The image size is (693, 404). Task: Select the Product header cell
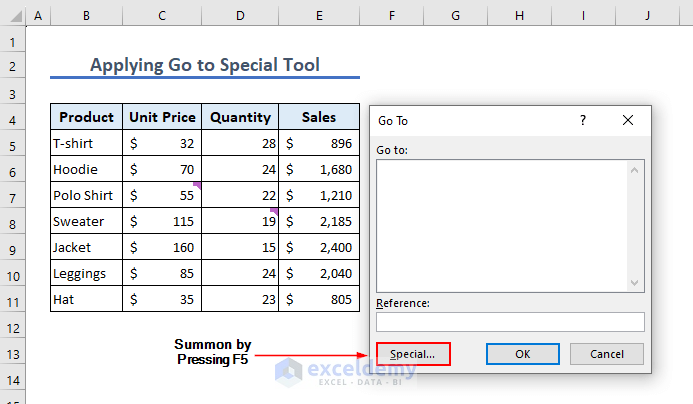[x=86, y=117]
